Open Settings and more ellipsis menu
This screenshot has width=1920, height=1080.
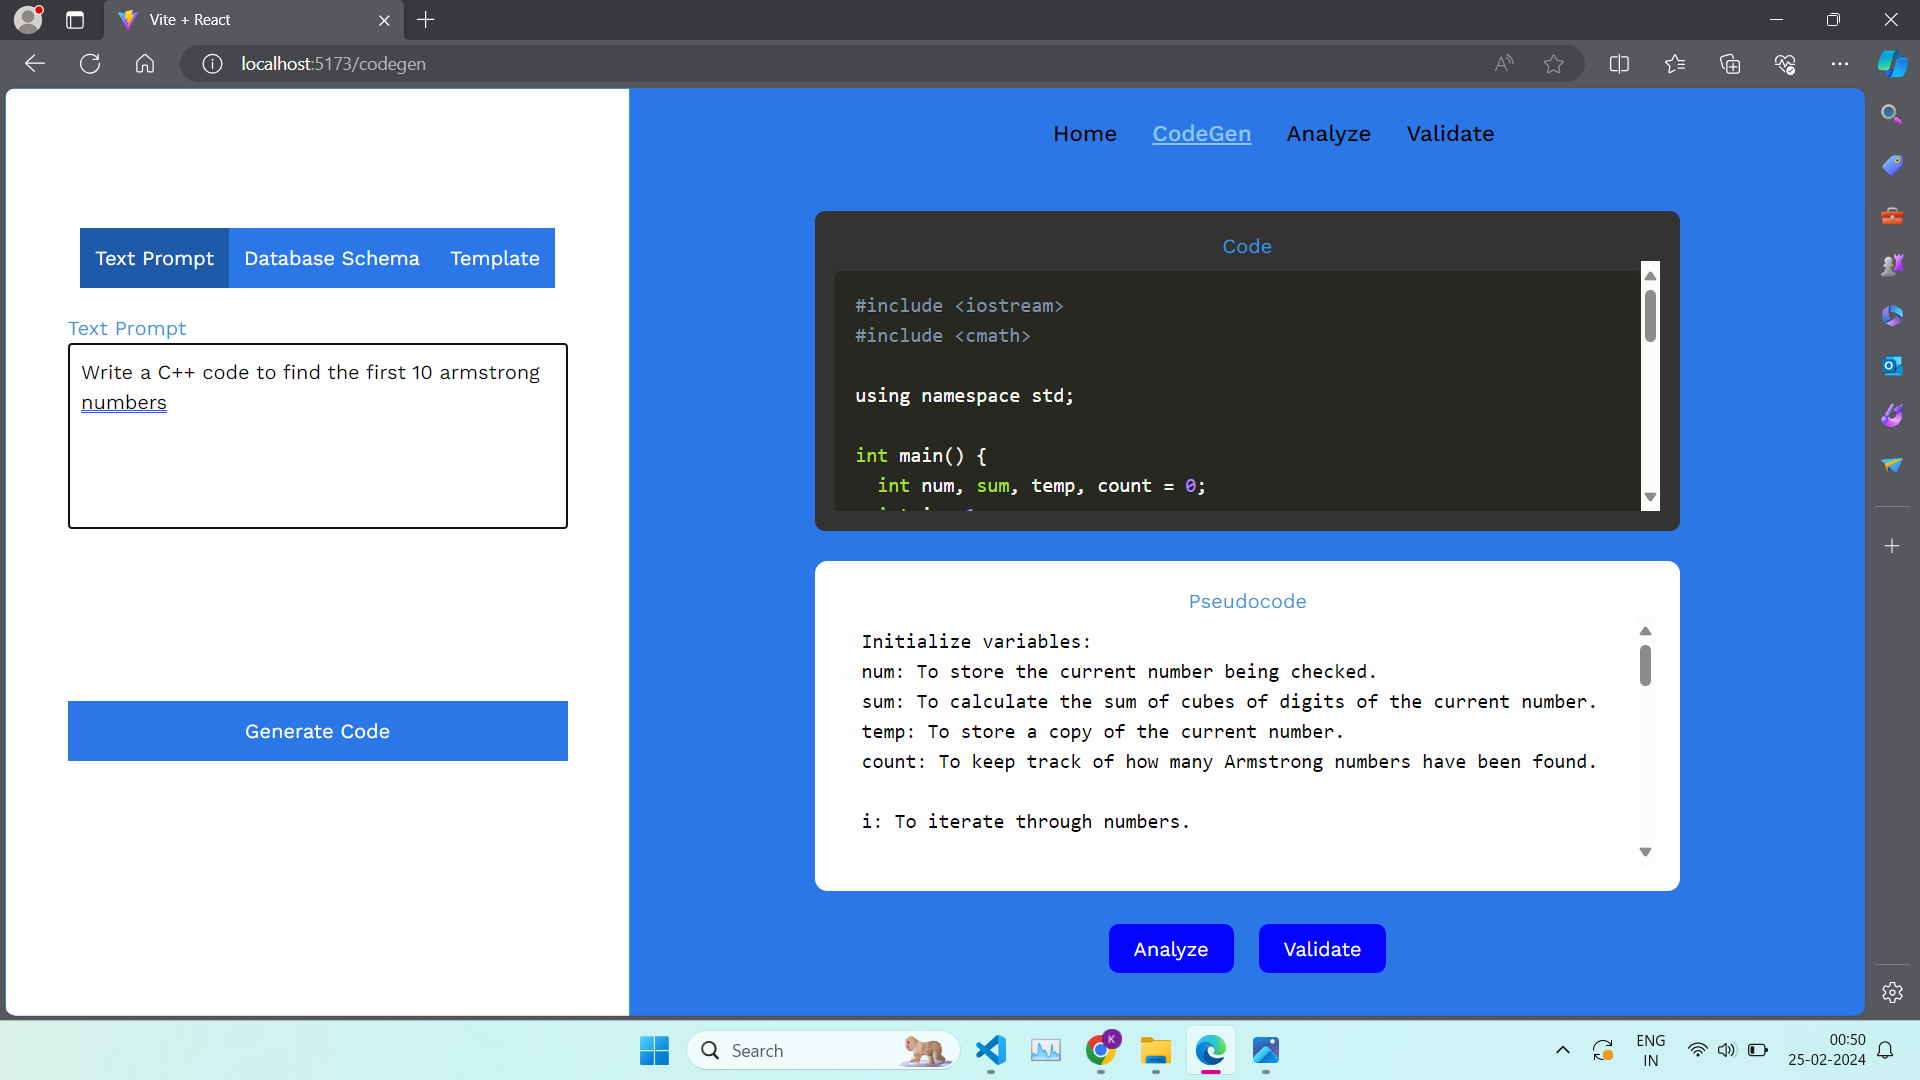coord(1839,64)
